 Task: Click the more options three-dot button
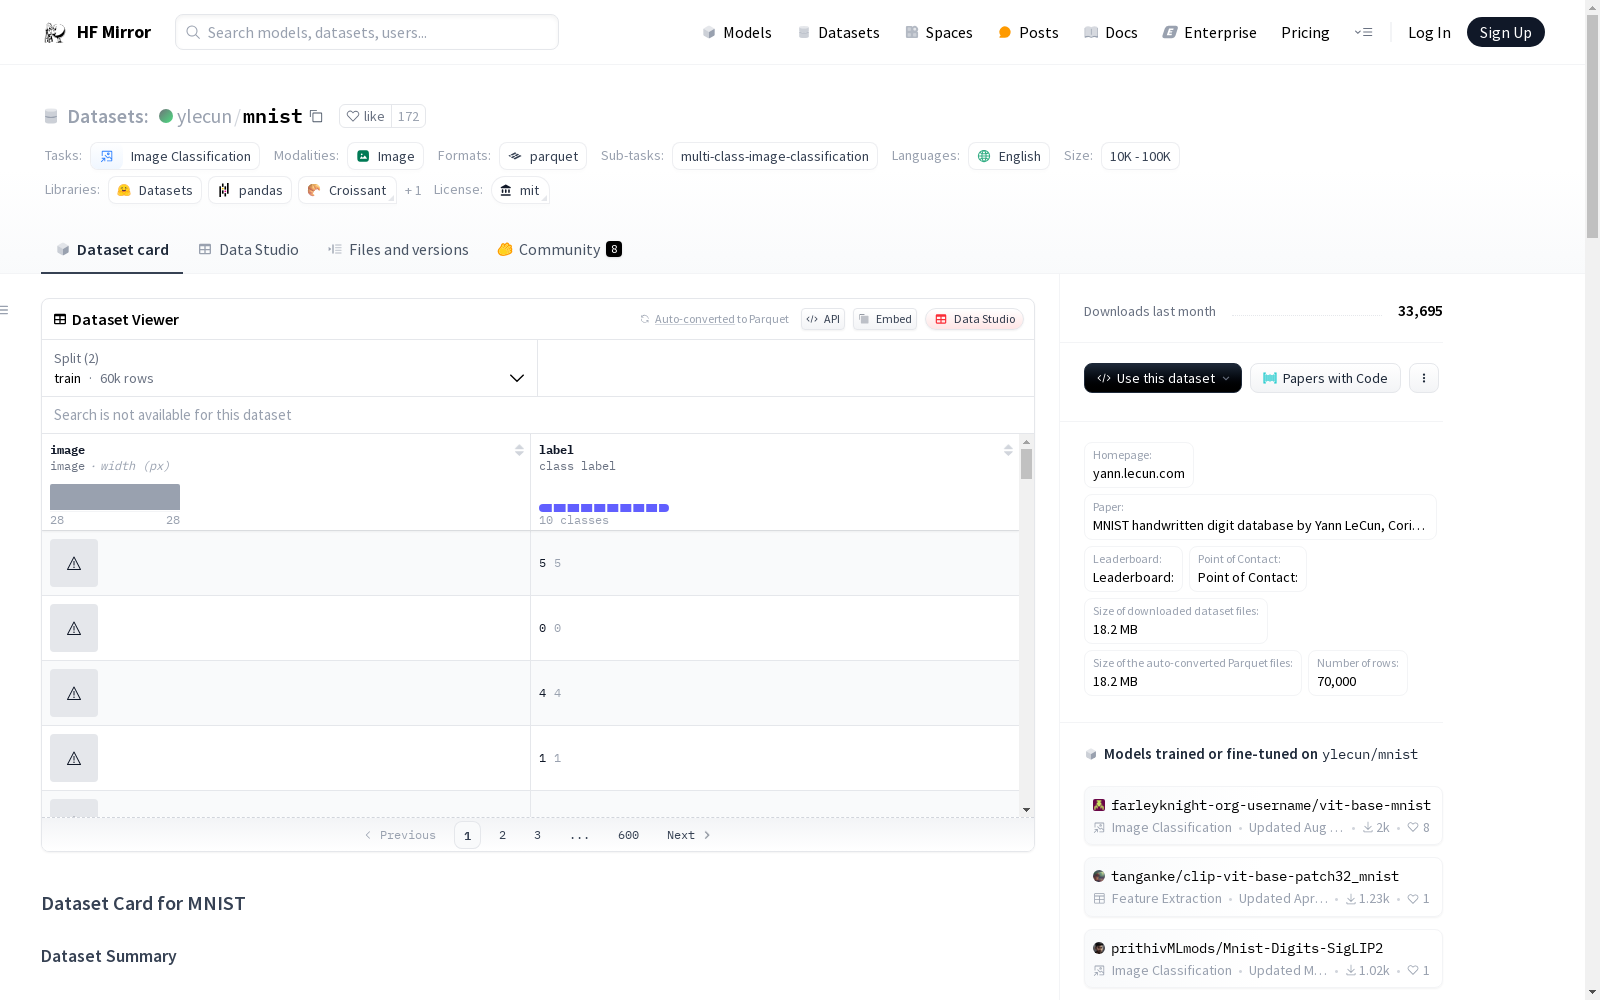point(1423,378)
